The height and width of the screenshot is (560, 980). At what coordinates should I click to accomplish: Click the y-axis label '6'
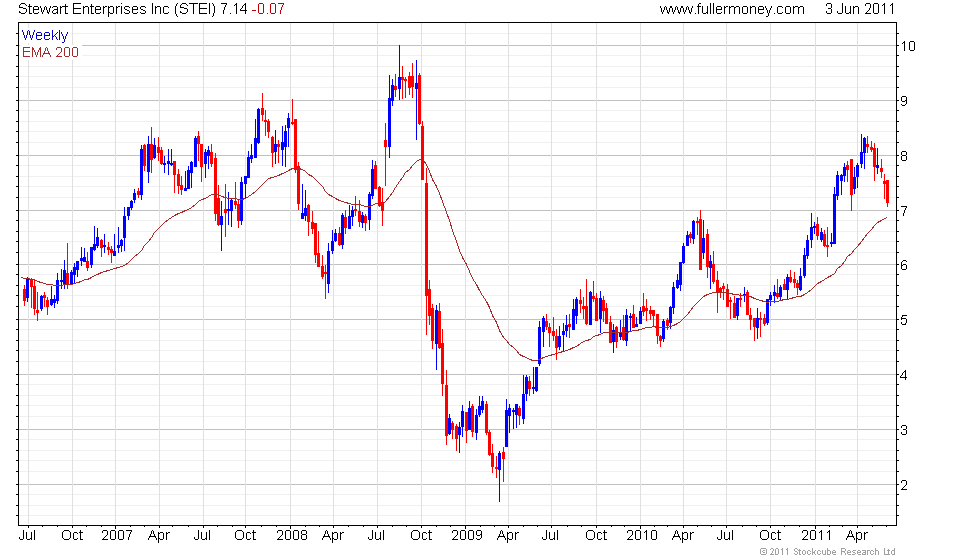(x=904, y=266)
